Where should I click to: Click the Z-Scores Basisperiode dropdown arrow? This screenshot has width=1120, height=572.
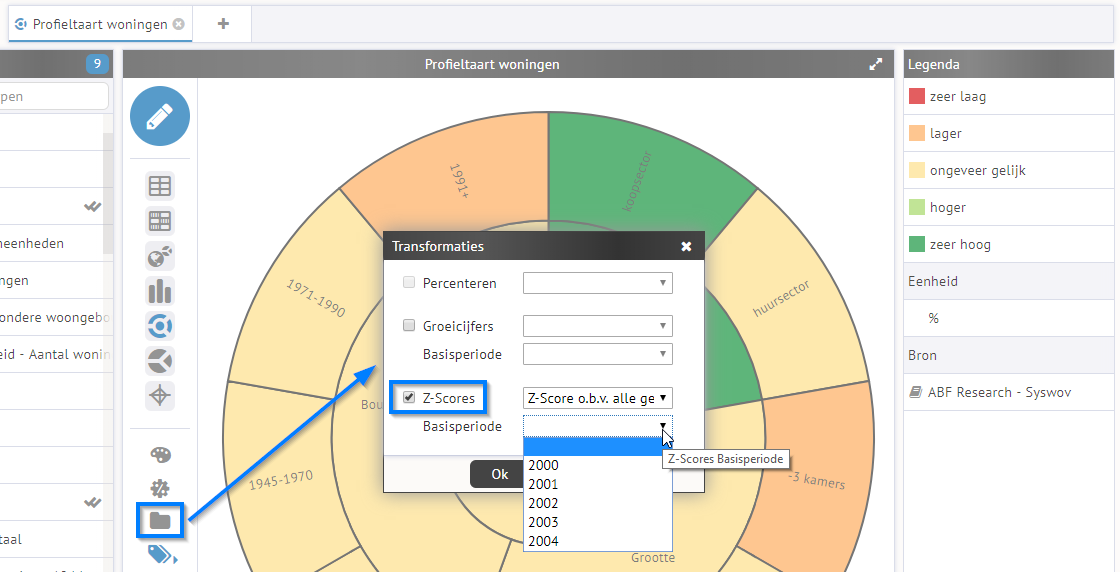(663, 426)
